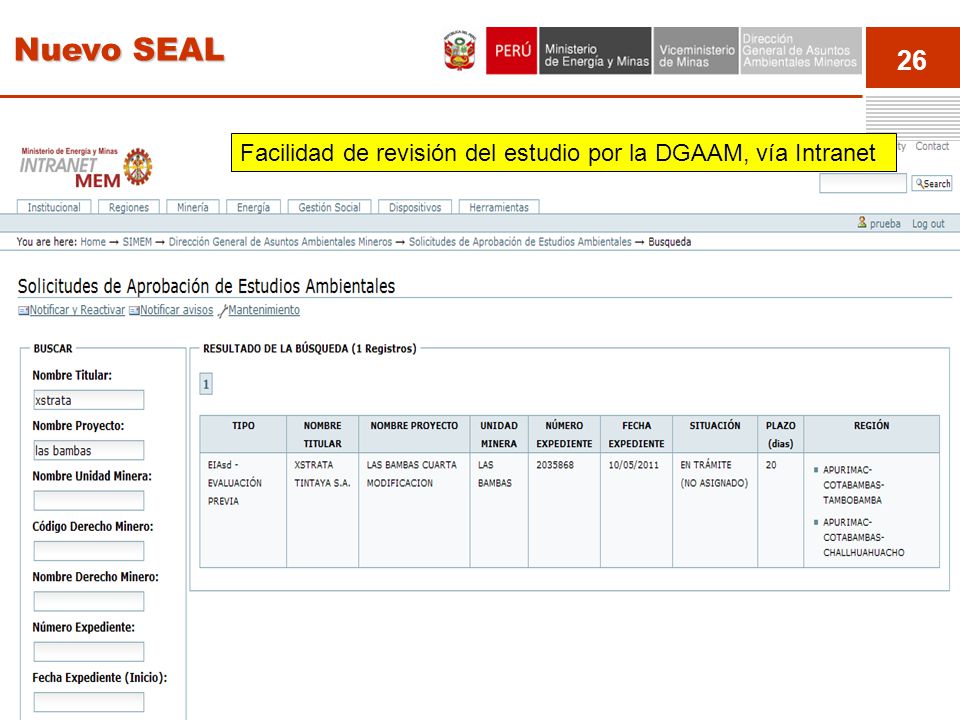The height and width of the screenshot is (720, 960).
Task: Open the Dispositivos tab
Action: tap(415, 207)
